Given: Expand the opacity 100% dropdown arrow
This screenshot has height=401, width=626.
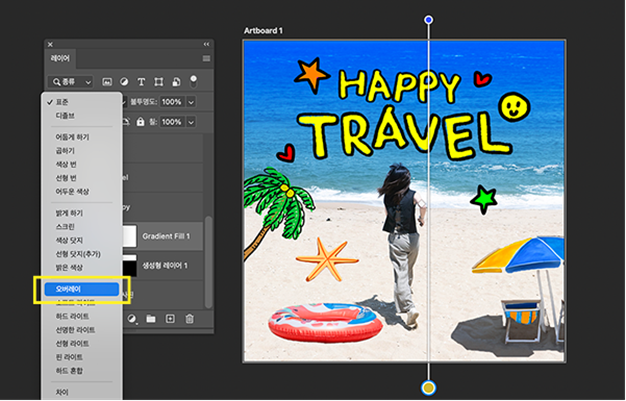Looking at the screenshot, I should [190, 102].
